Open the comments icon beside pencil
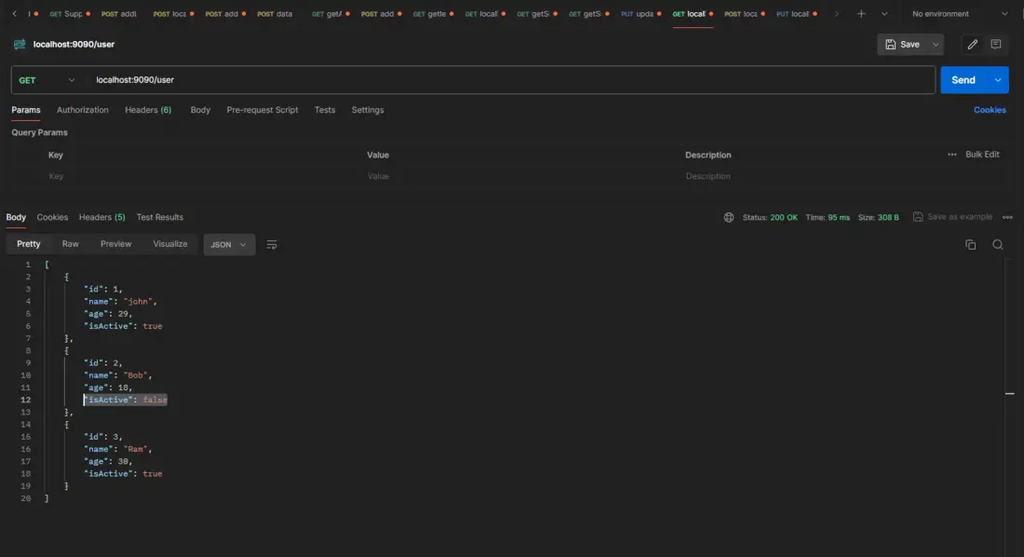Image resolution: width=1024 pixels, height=557 pixels. click(x=996, y=44)
